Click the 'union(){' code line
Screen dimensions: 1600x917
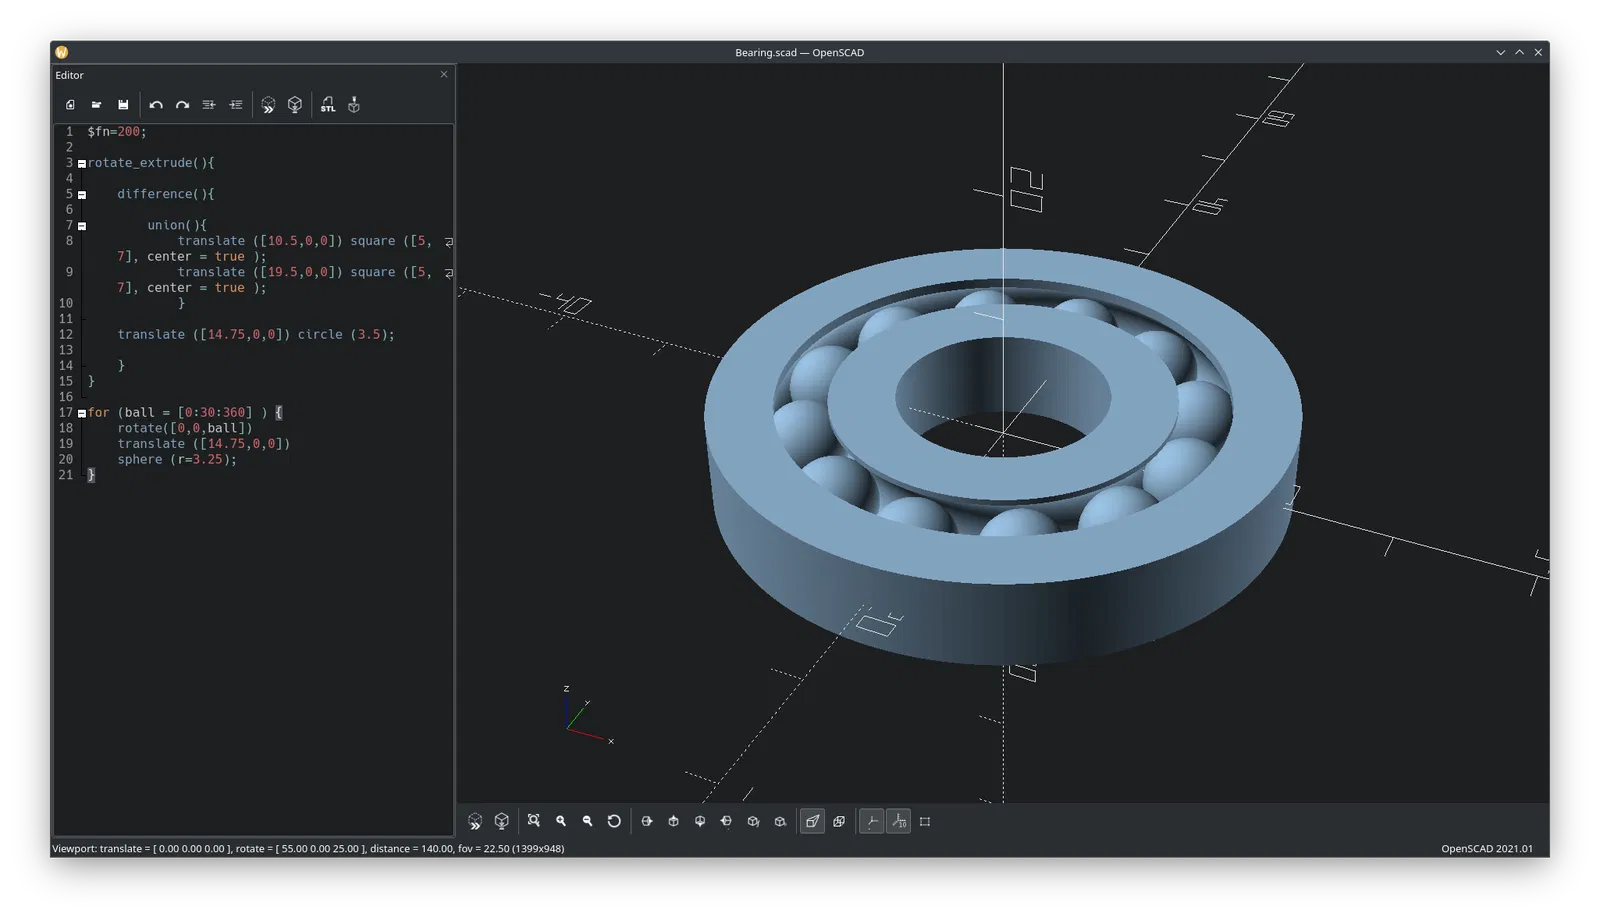pyautogui.click(x=177, y=225)
